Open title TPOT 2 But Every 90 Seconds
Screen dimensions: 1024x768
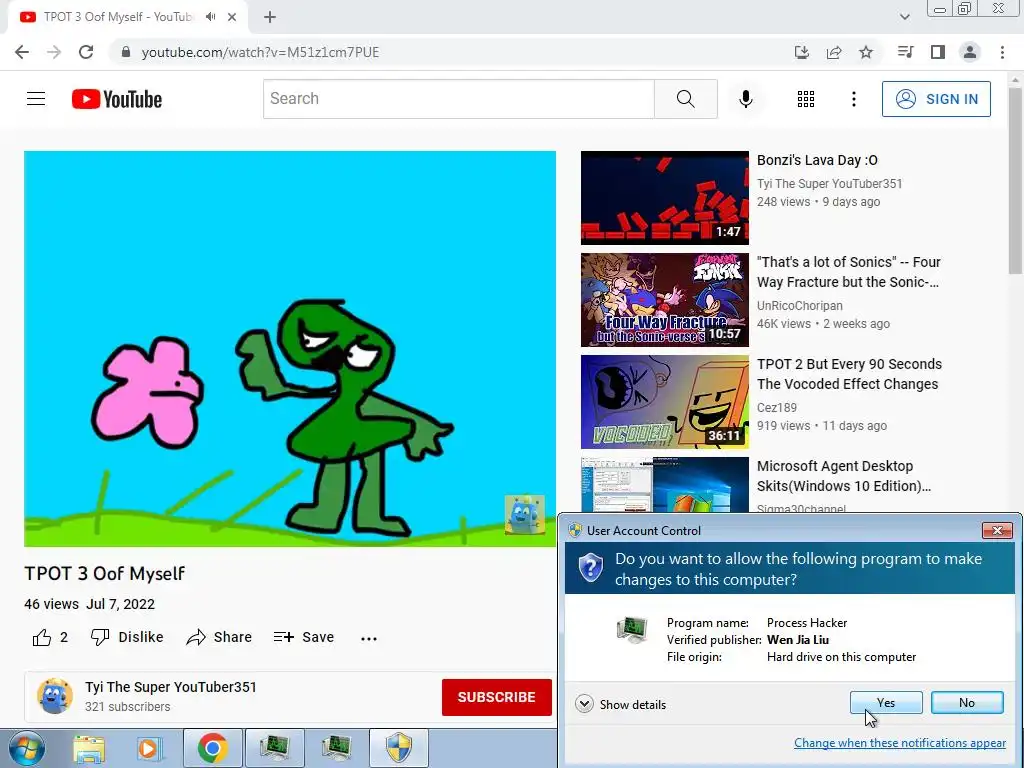coord(849,374)
